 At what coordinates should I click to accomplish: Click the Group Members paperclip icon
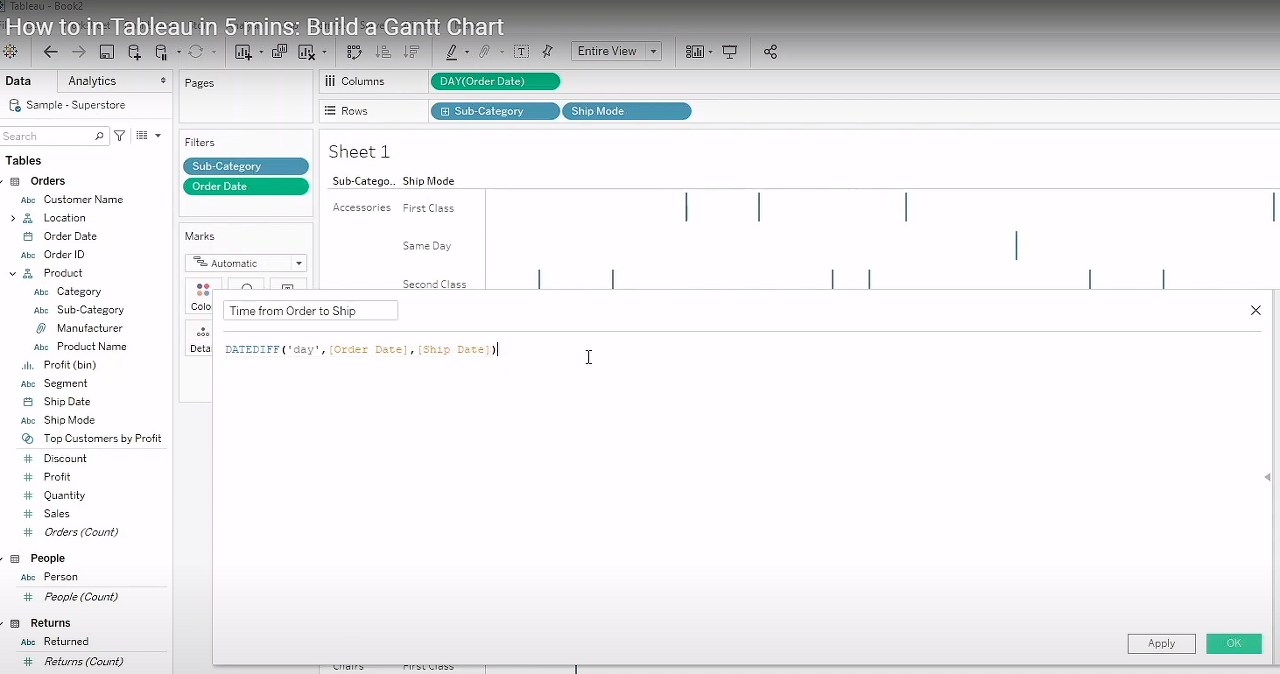pos(485,52)
